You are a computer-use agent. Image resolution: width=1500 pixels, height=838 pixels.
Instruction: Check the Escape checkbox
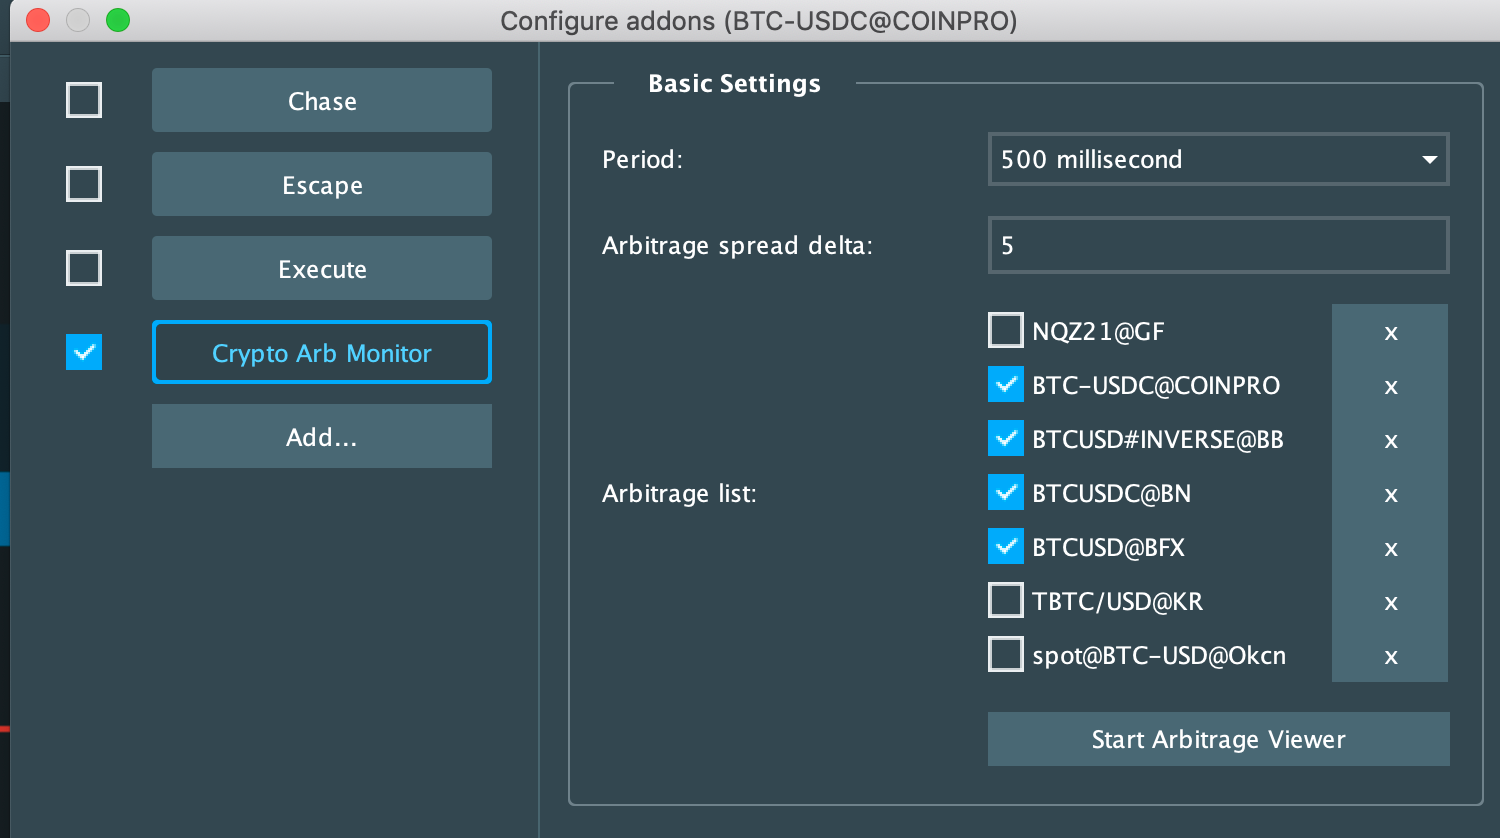[83, 184]
